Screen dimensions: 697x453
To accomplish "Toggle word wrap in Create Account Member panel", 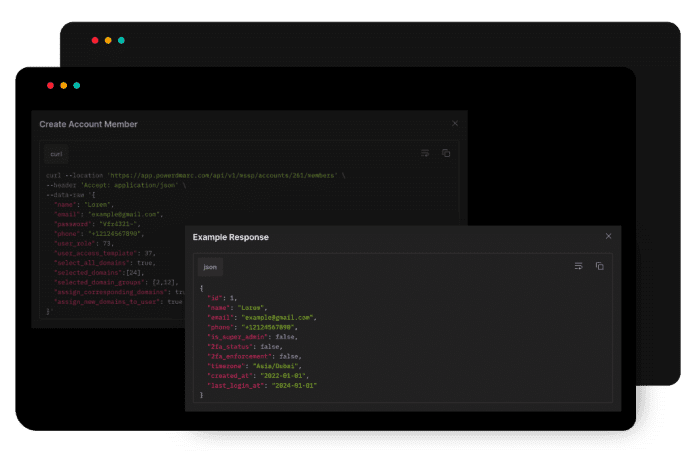I will pyautogui.click(x=425, y=153).
